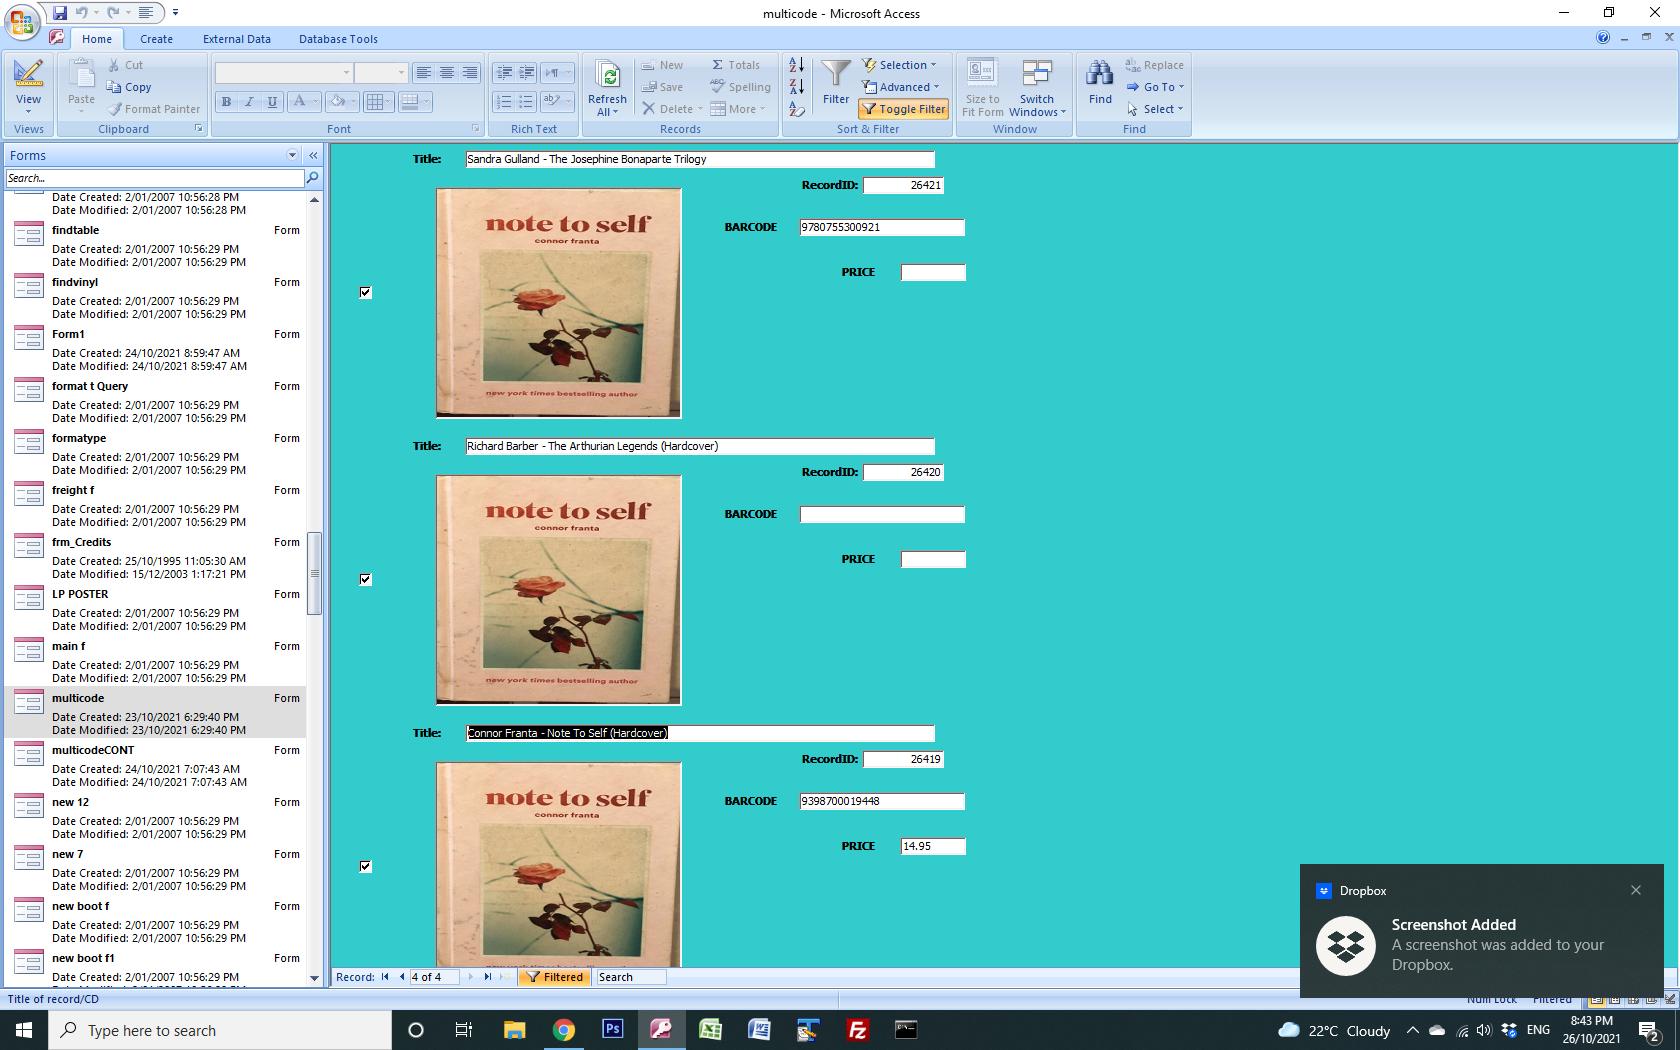Open the findvinyl form
The height and width of the screenshot is (1050, 1680).
click(155, 297)
